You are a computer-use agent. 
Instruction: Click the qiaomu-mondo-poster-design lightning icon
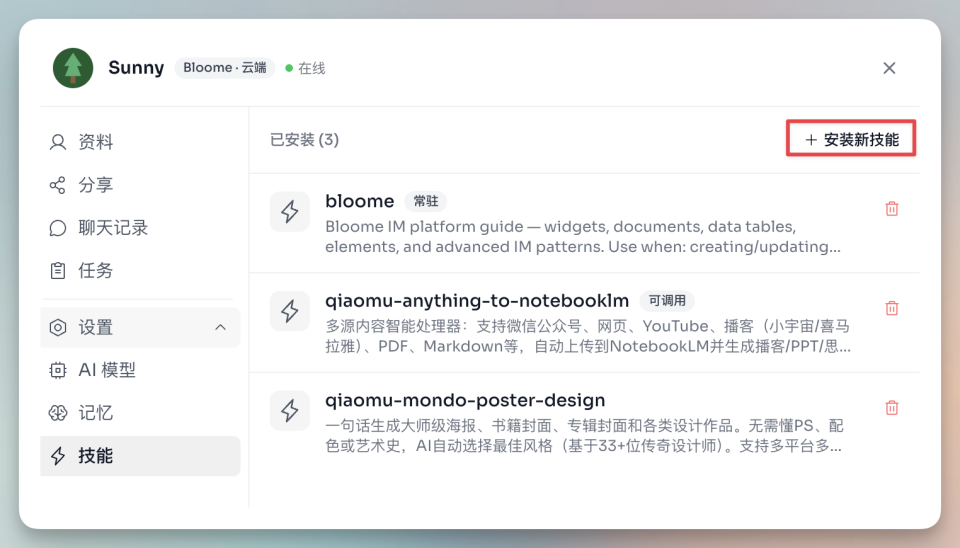290,410
